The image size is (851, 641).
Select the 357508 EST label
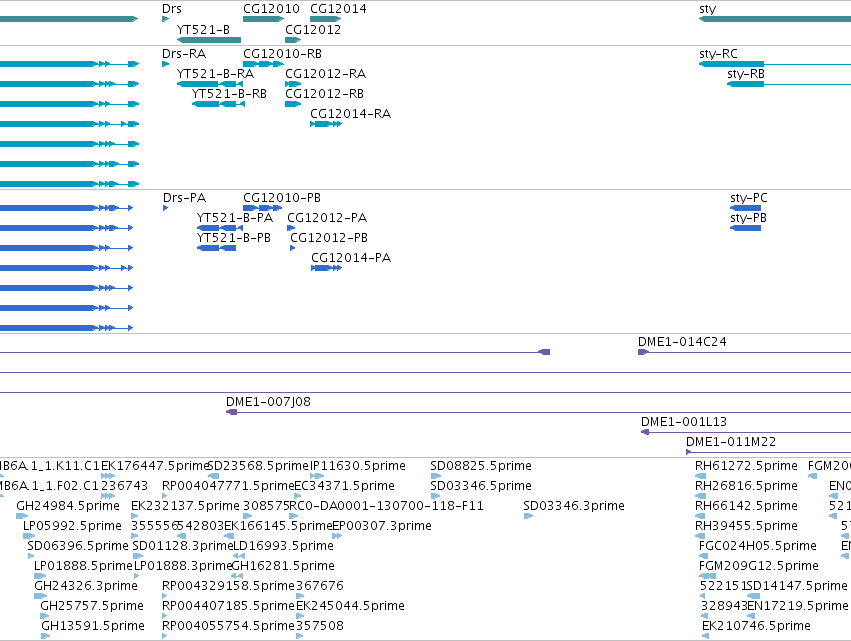pos(320,626)
